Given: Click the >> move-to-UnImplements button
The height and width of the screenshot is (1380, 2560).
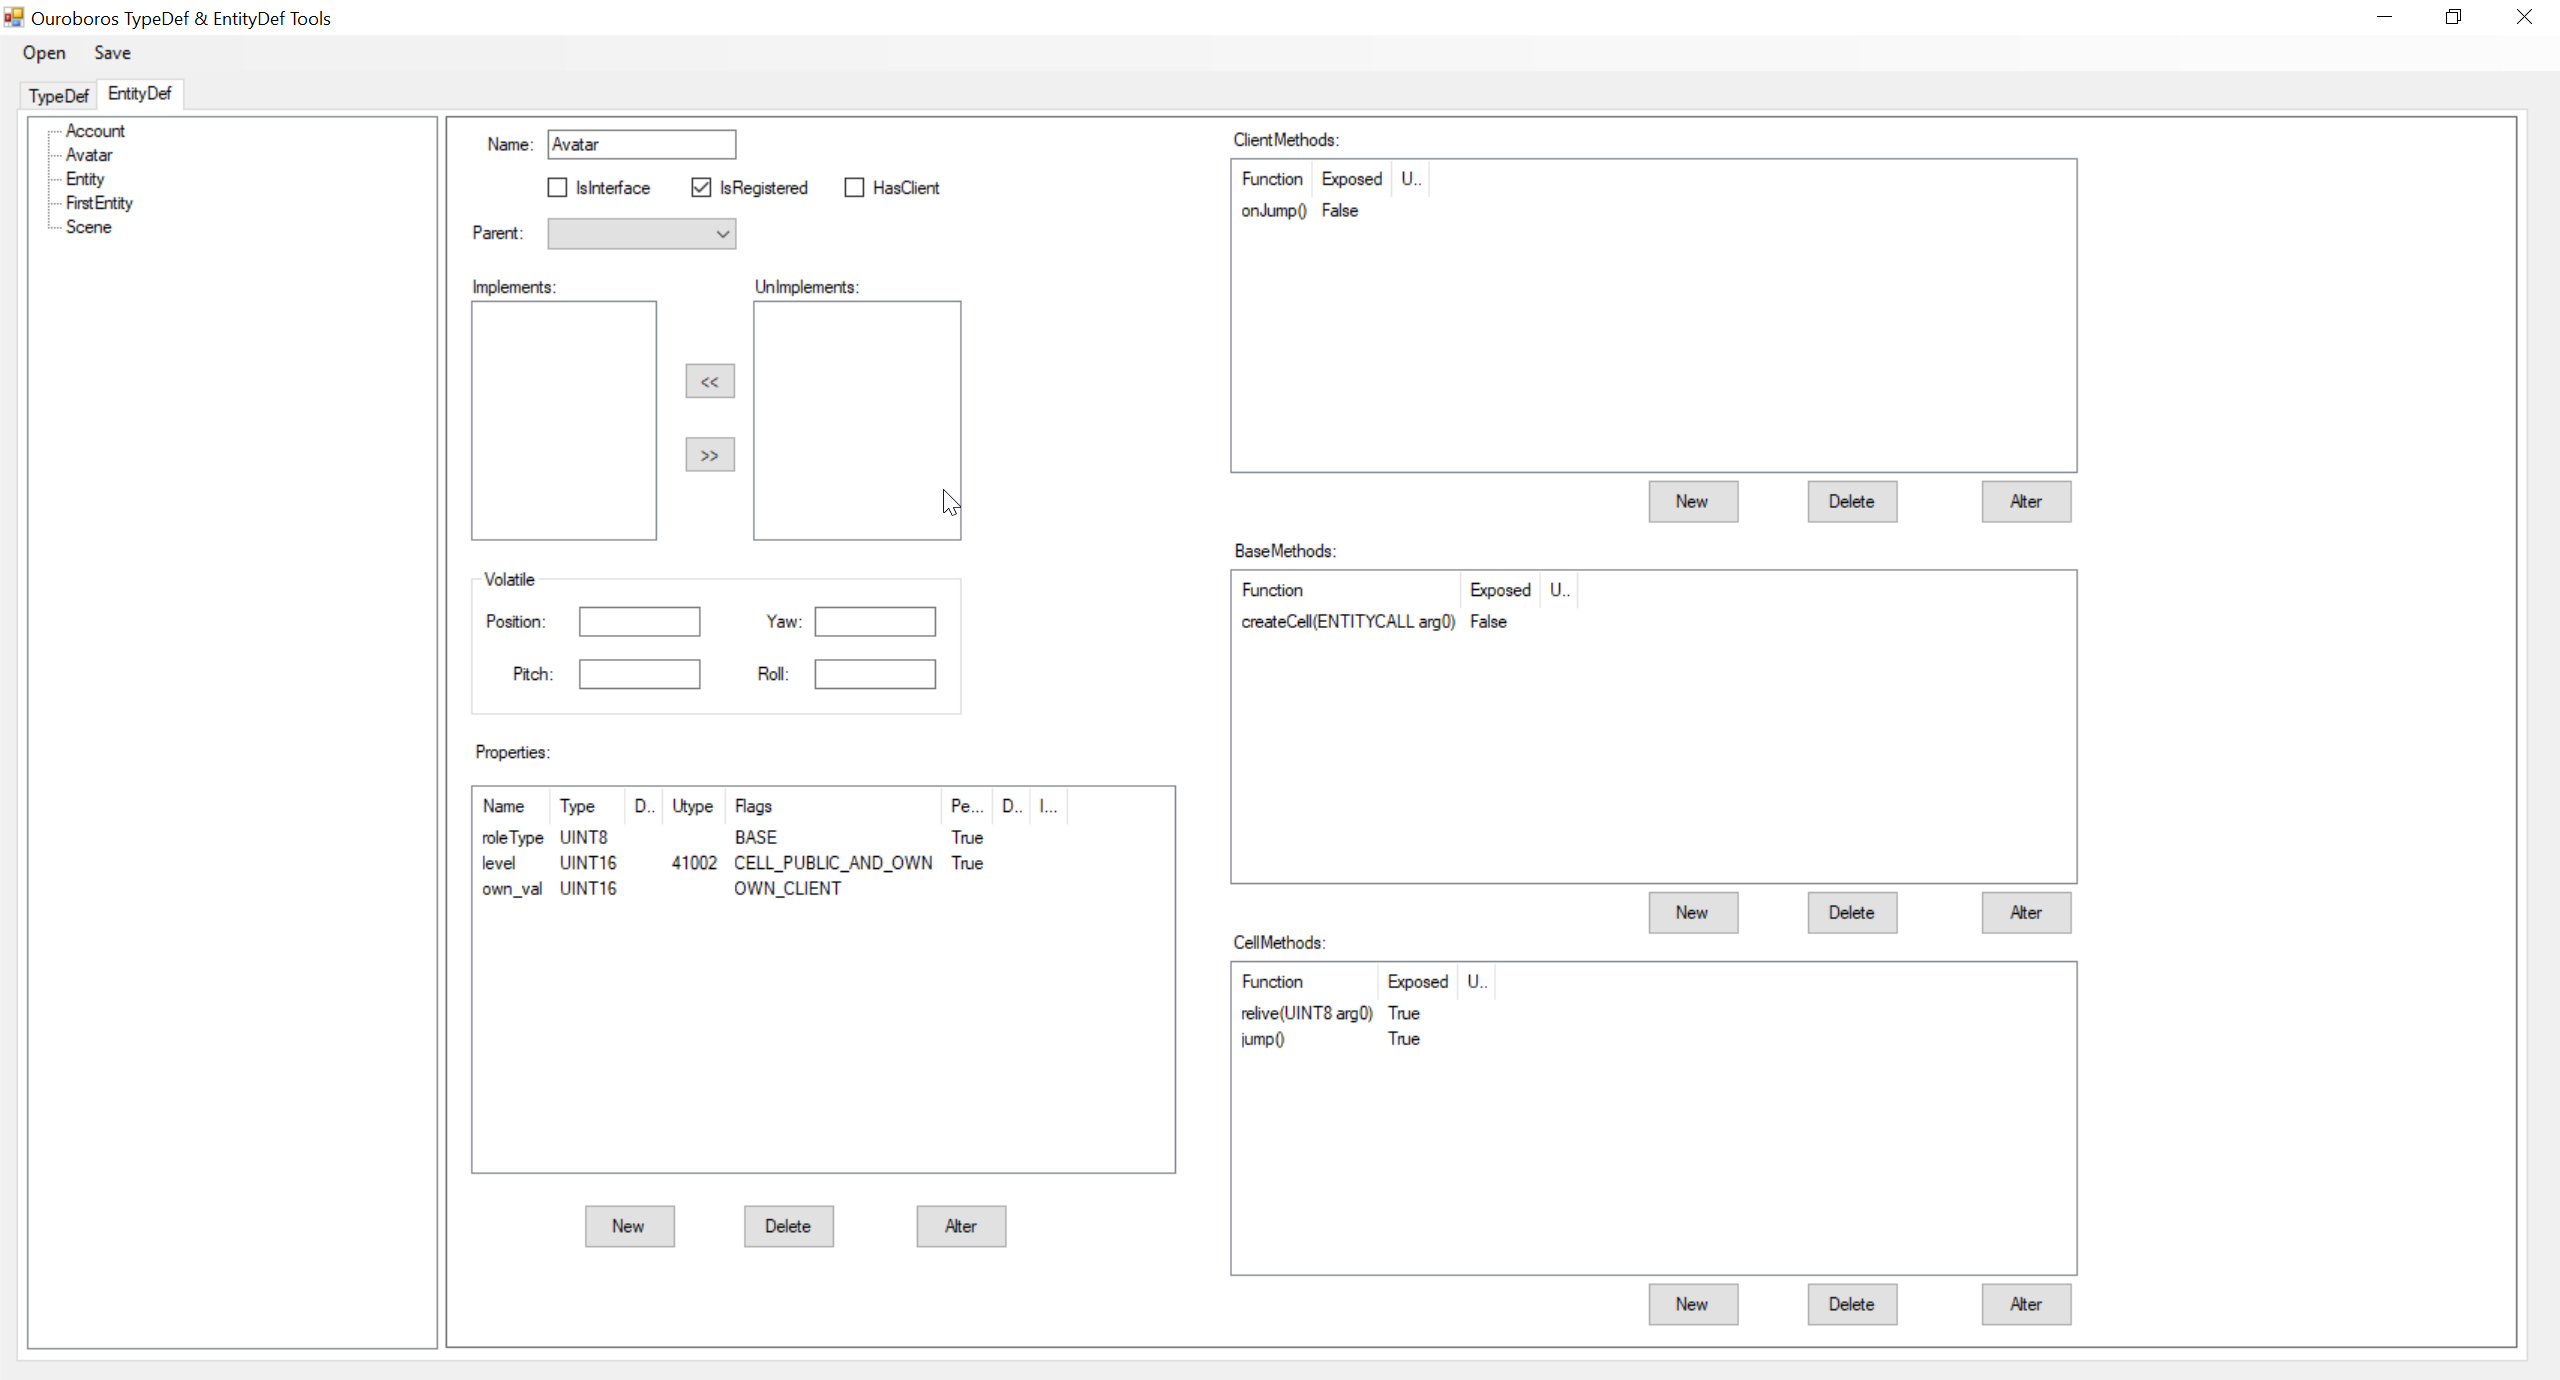Looking at the screenshot, I should (709, 455).
